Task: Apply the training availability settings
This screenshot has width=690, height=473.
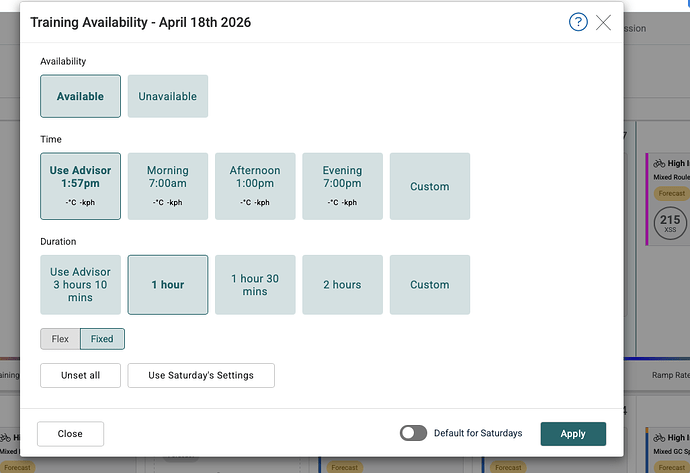Action: tap(573, 434)
